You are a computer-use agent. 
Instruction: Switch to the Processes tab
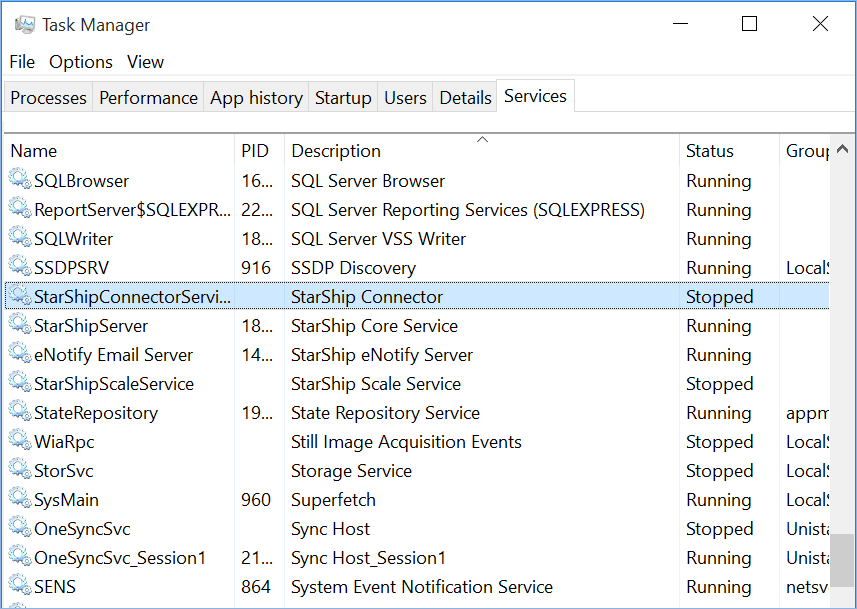click(x=49, y=97)
